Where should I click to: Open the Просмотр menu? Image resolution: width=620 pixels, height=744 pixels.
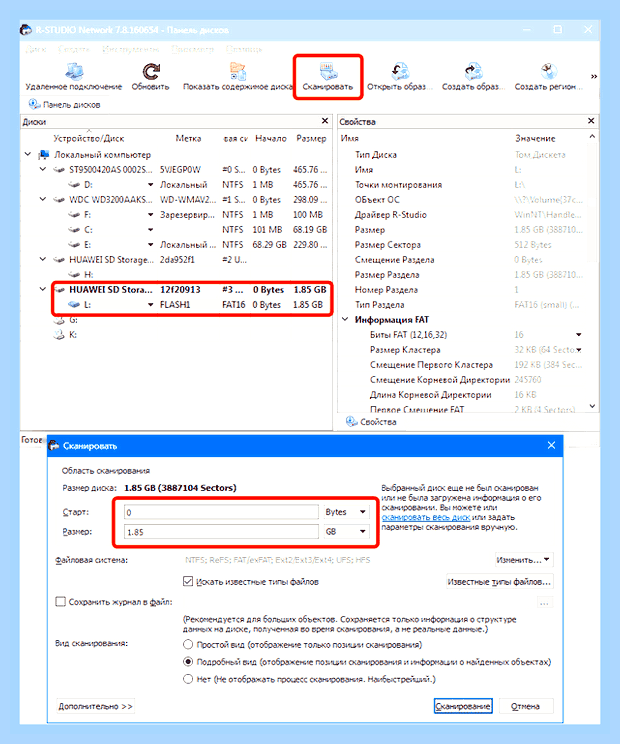192,49
